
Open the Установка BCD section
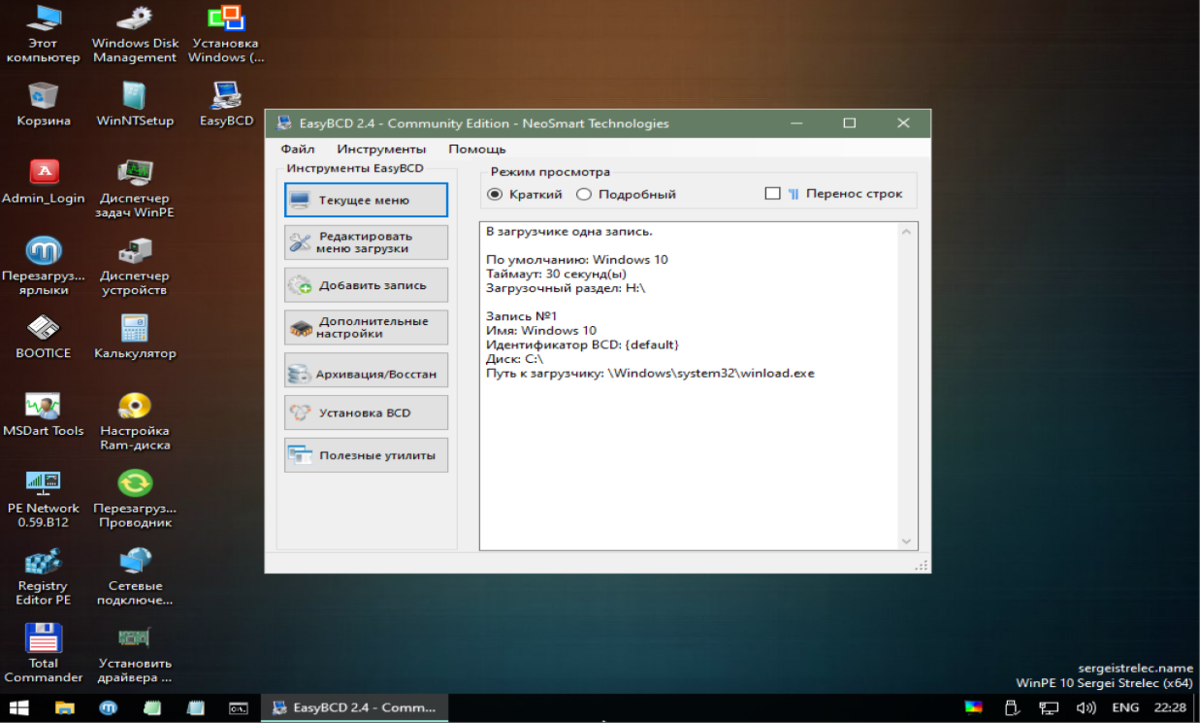(x=366, y=412)
